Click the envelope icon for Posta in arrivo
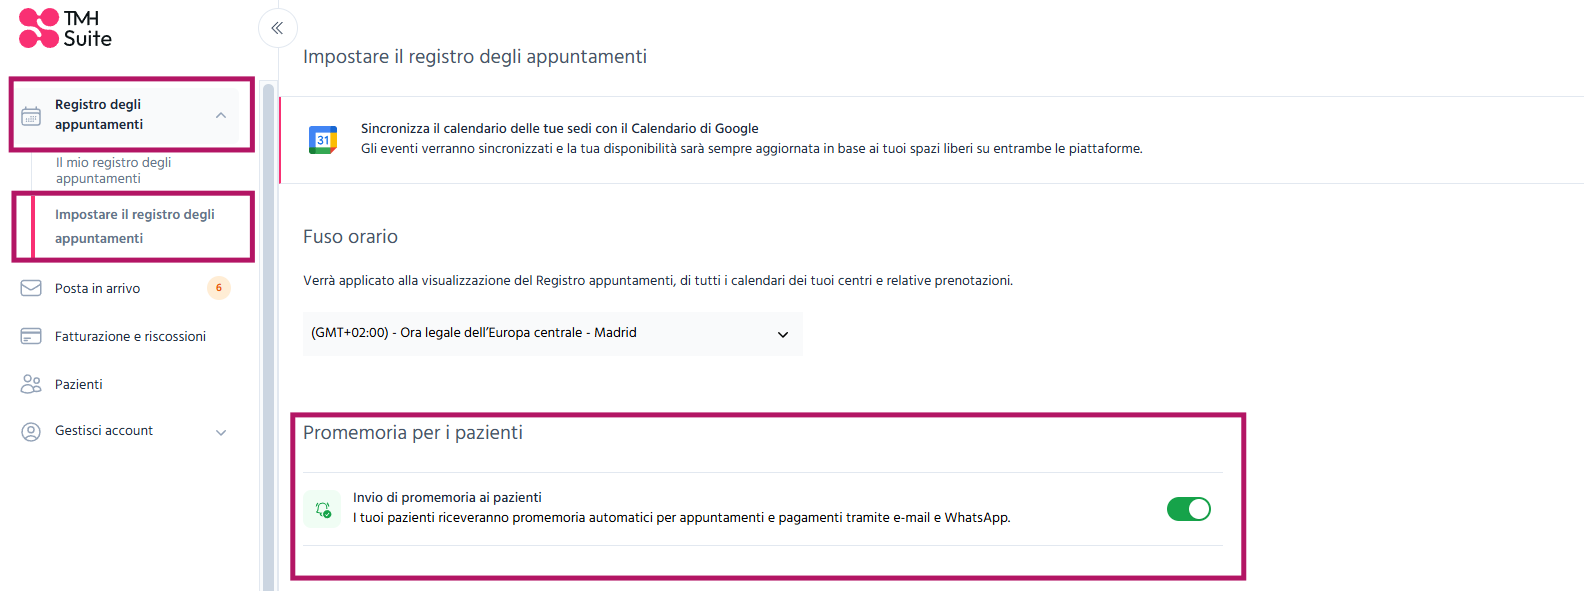Viewport: 1584px width, 591px height. coord(31,288)
